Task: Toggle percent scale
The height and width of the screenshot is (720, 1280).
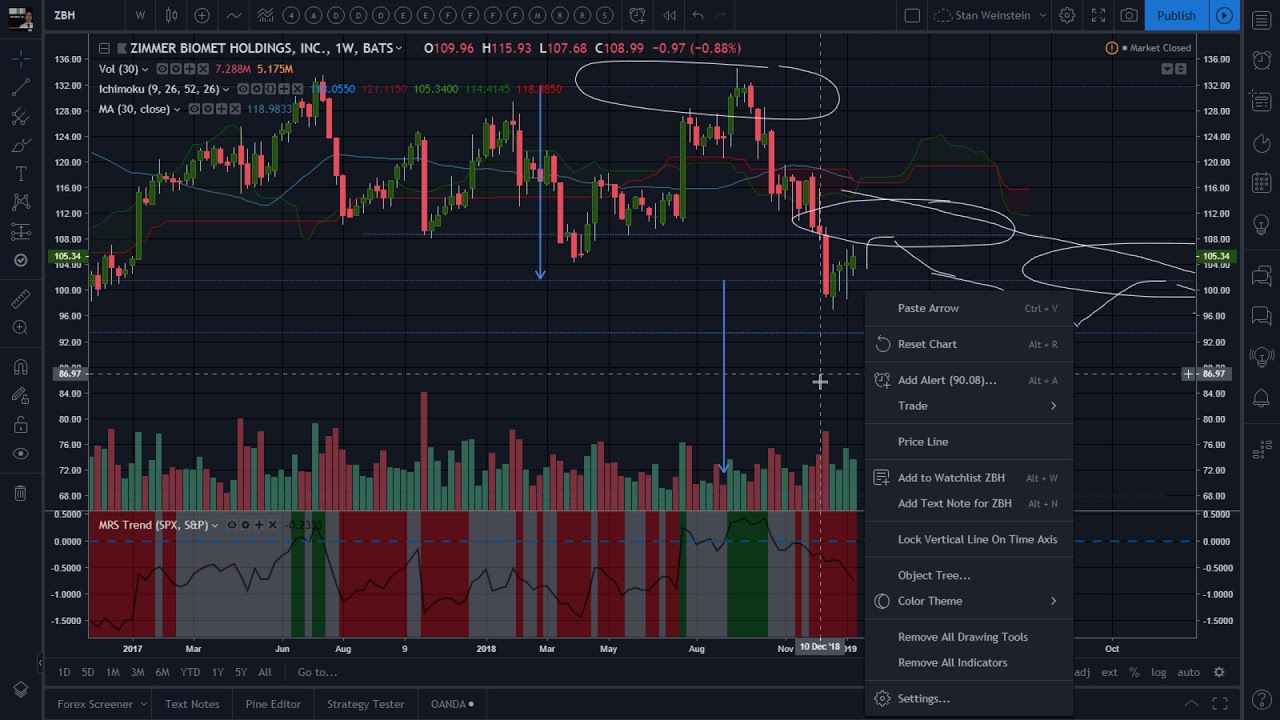Action: pos(1134,672)
